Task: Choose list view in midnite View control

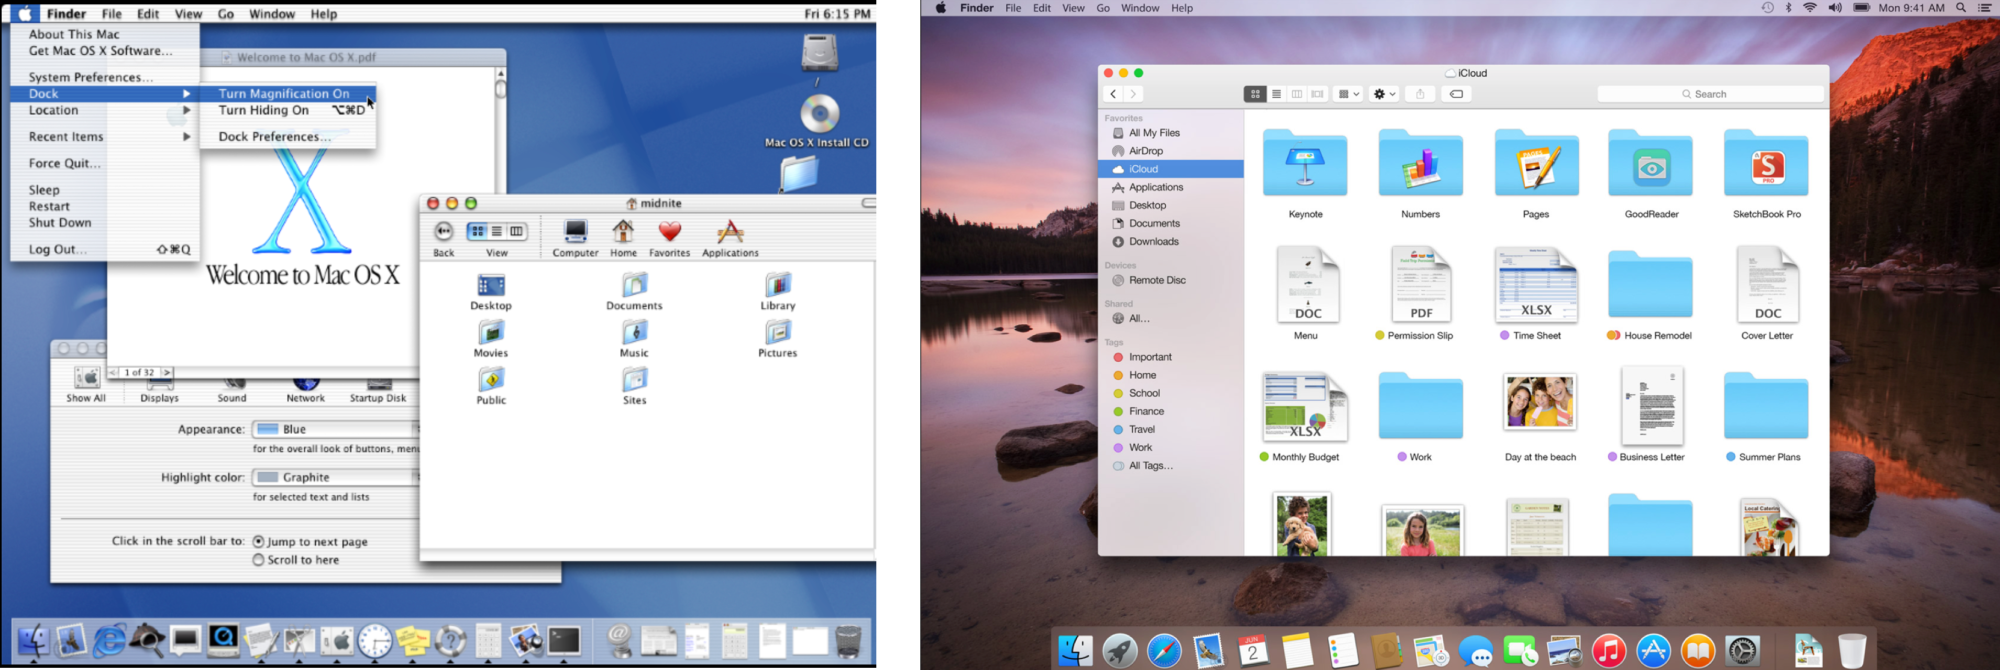Action: (x=497, y=231)
